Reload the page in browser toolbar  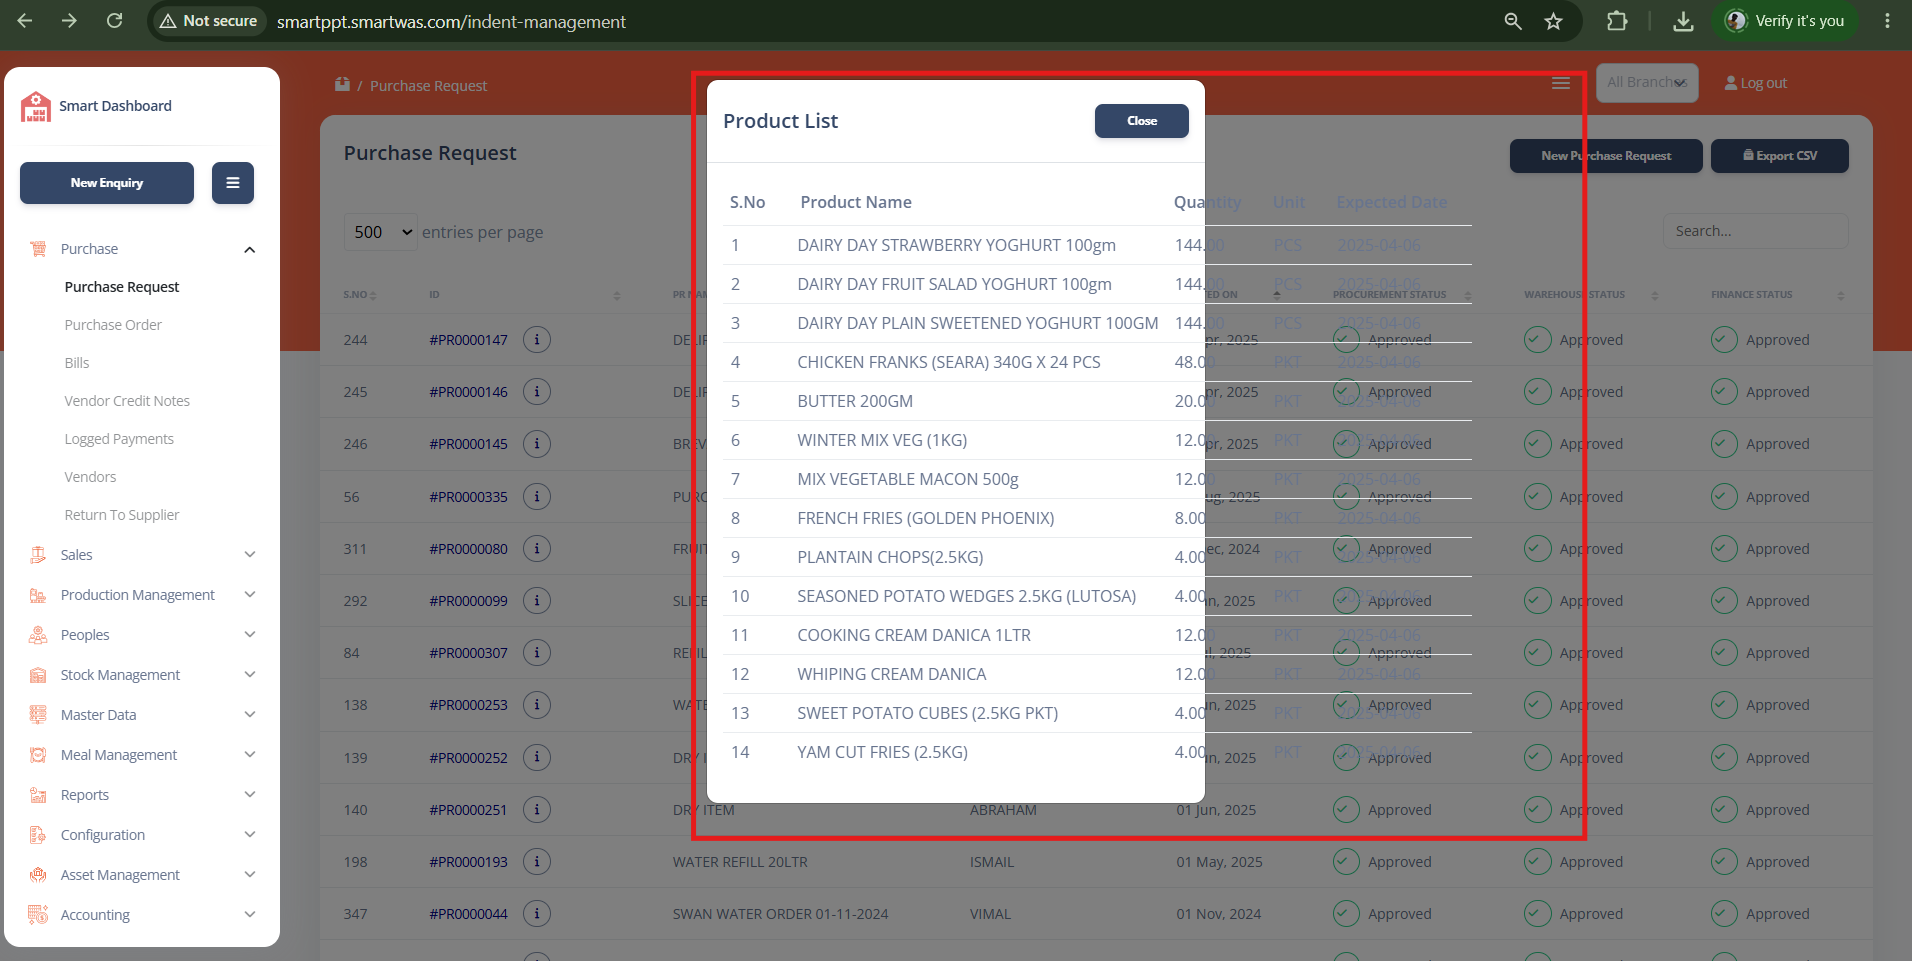click(x=115, y=21)
